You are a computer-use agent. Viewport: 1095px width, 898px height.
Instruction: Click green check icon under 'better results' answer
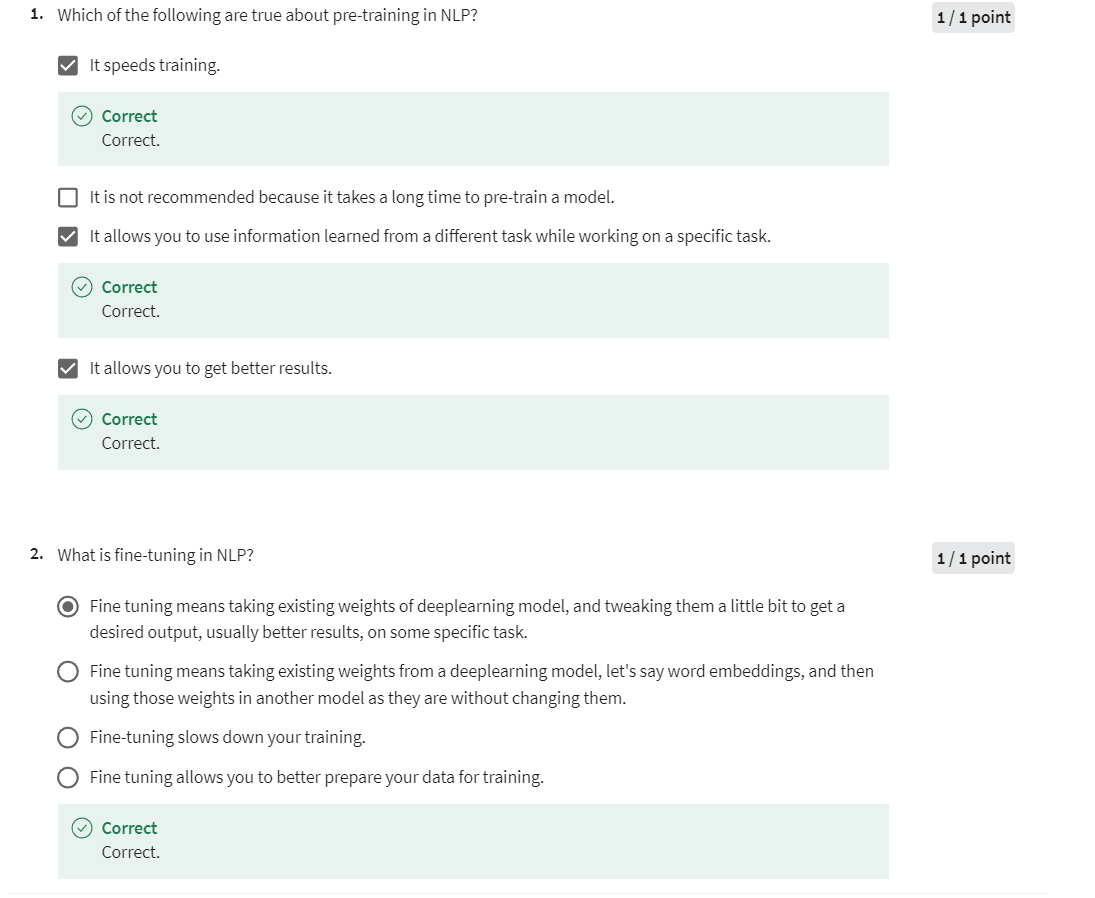pyautogui.click(x=82, y=419)
